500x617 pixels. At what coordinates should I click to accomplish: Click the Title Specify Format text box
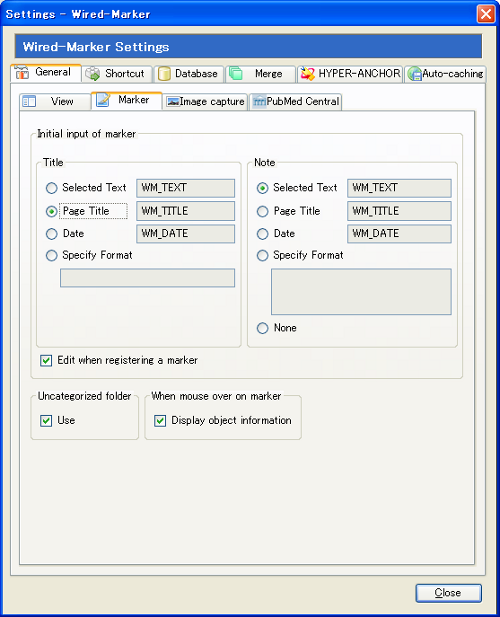click(148, 278)
